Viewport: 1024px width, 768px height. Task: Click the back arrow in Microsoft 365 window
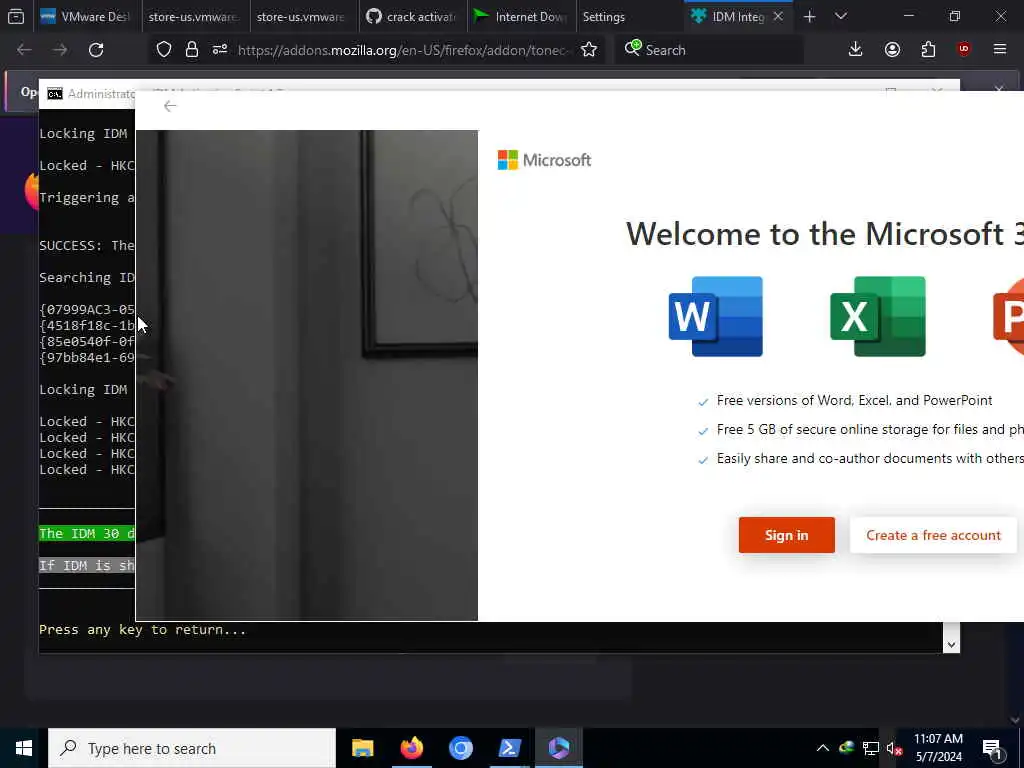click(170, 106)
